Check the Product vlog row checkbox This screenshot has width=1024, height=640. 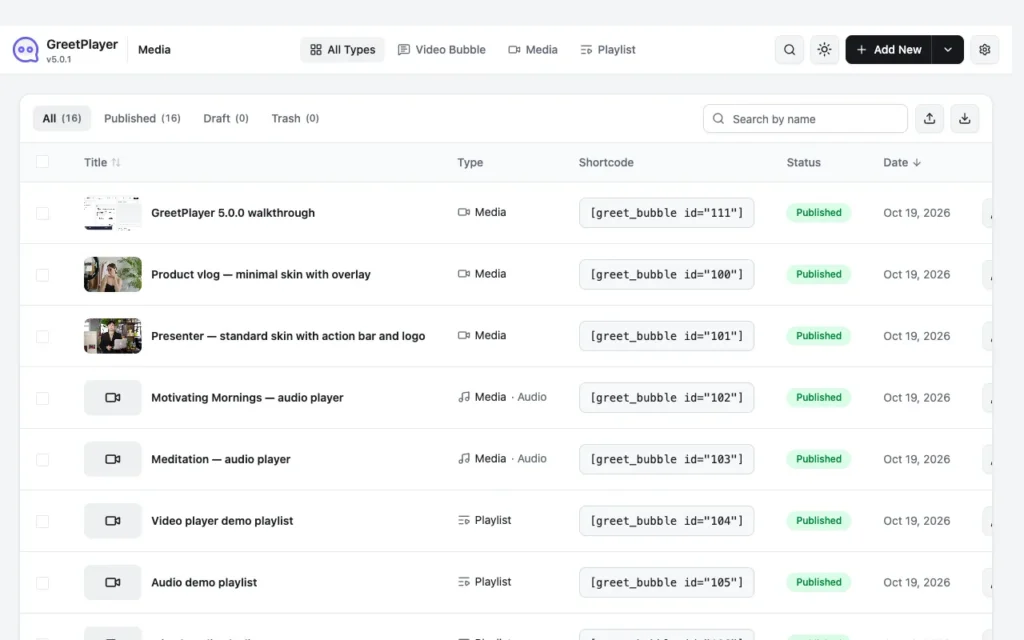point(42,275)
